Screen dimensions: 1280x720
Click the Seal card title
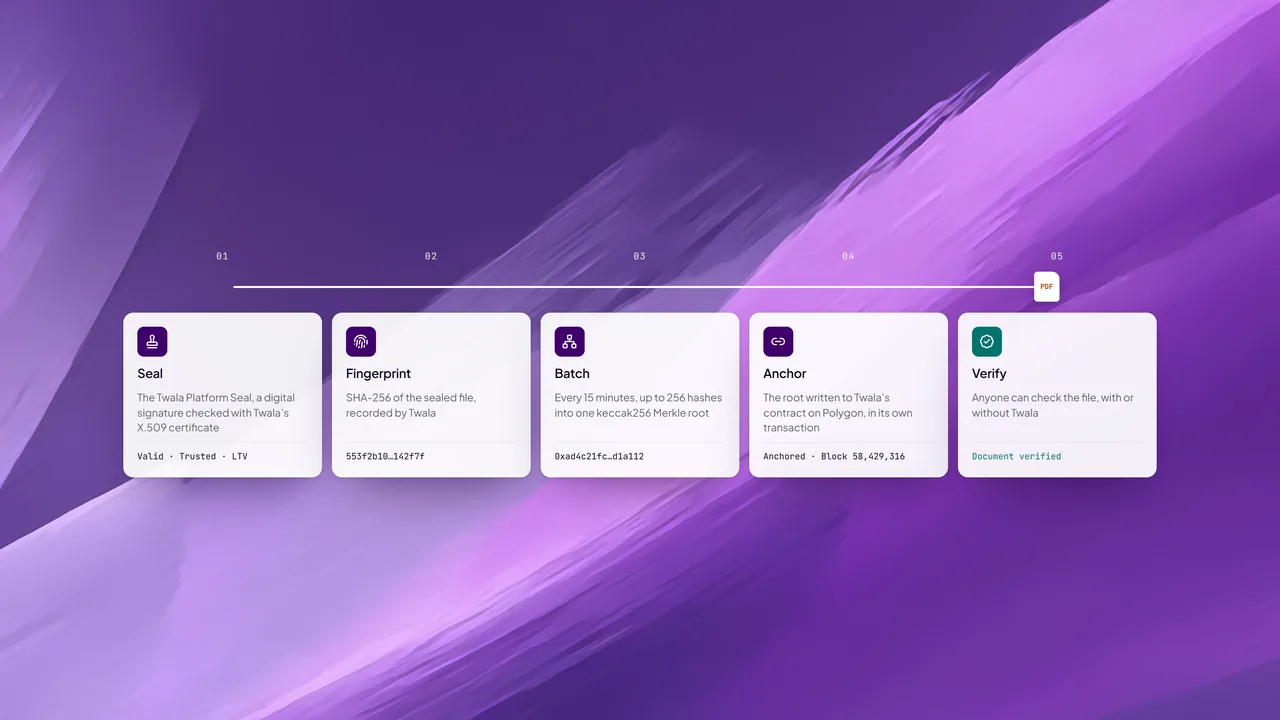150,374
